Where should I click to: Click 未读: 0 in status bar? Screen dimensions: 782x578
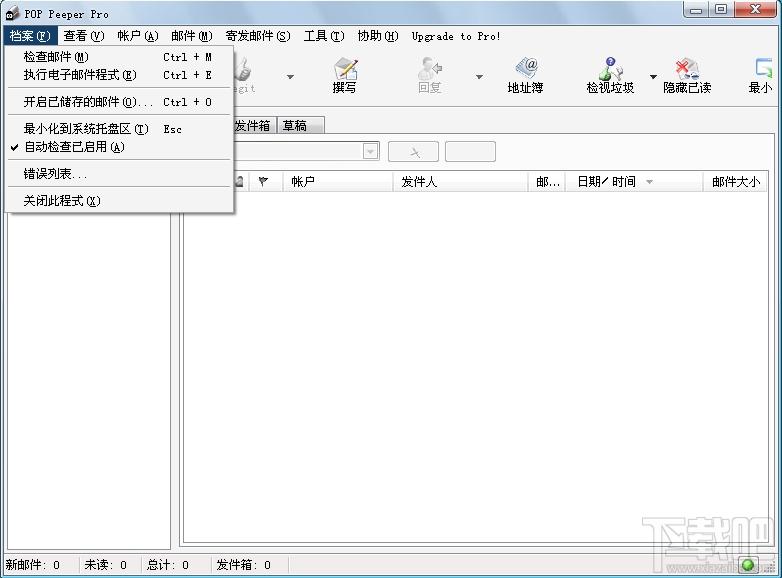tap(105, 565)
